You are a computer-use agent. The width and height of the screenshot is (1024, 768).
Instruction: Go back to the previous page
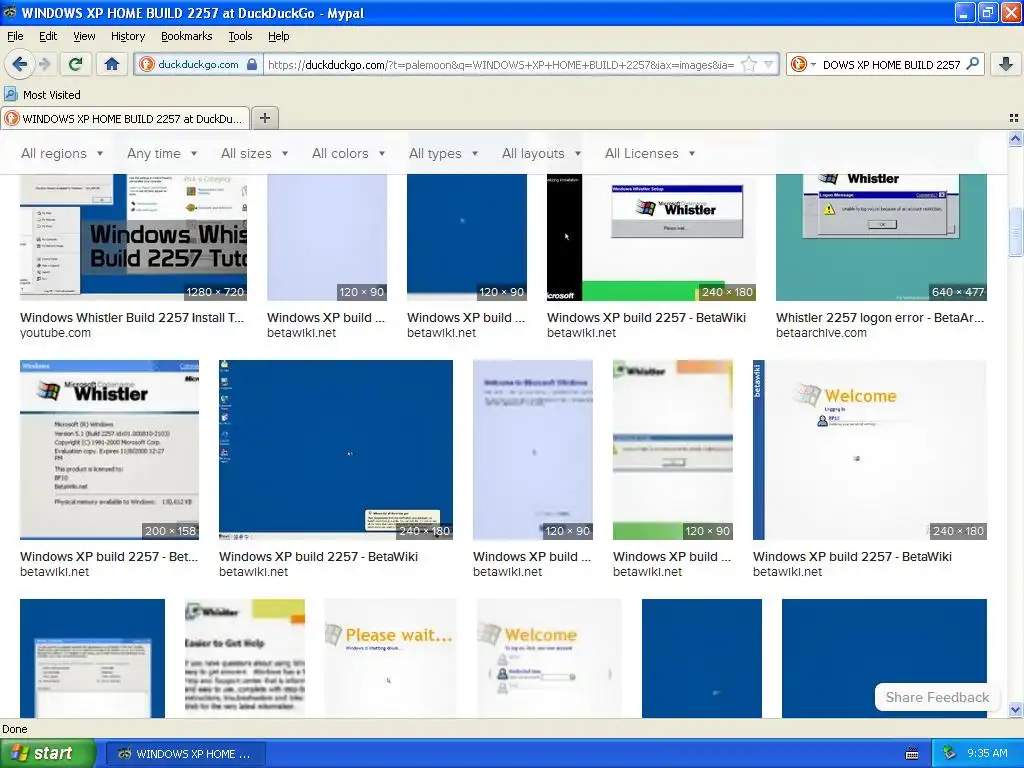tap(20, 64)
